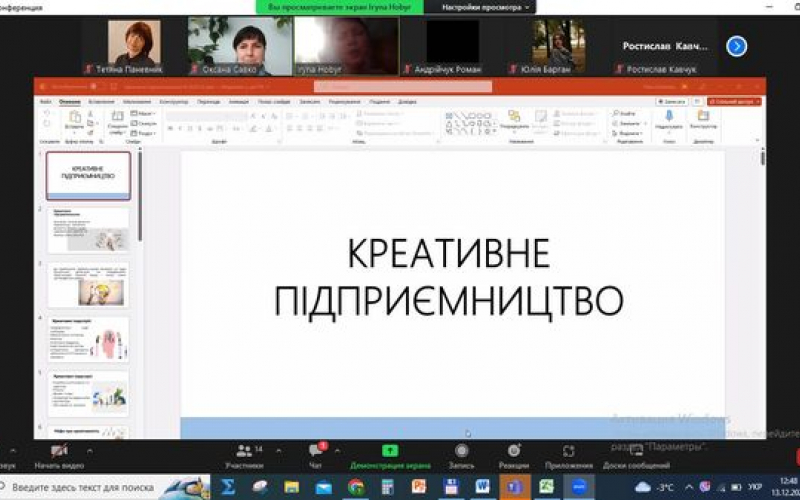
Task: Click the Arrange (Упорядкувати) icon
Action: point(514,117)
